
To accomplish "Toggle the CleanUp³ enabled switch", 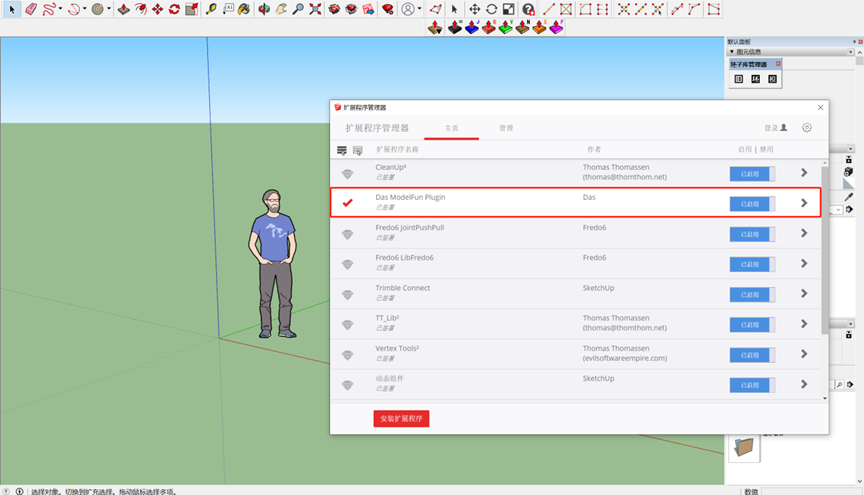I will (x=752, y=174).
